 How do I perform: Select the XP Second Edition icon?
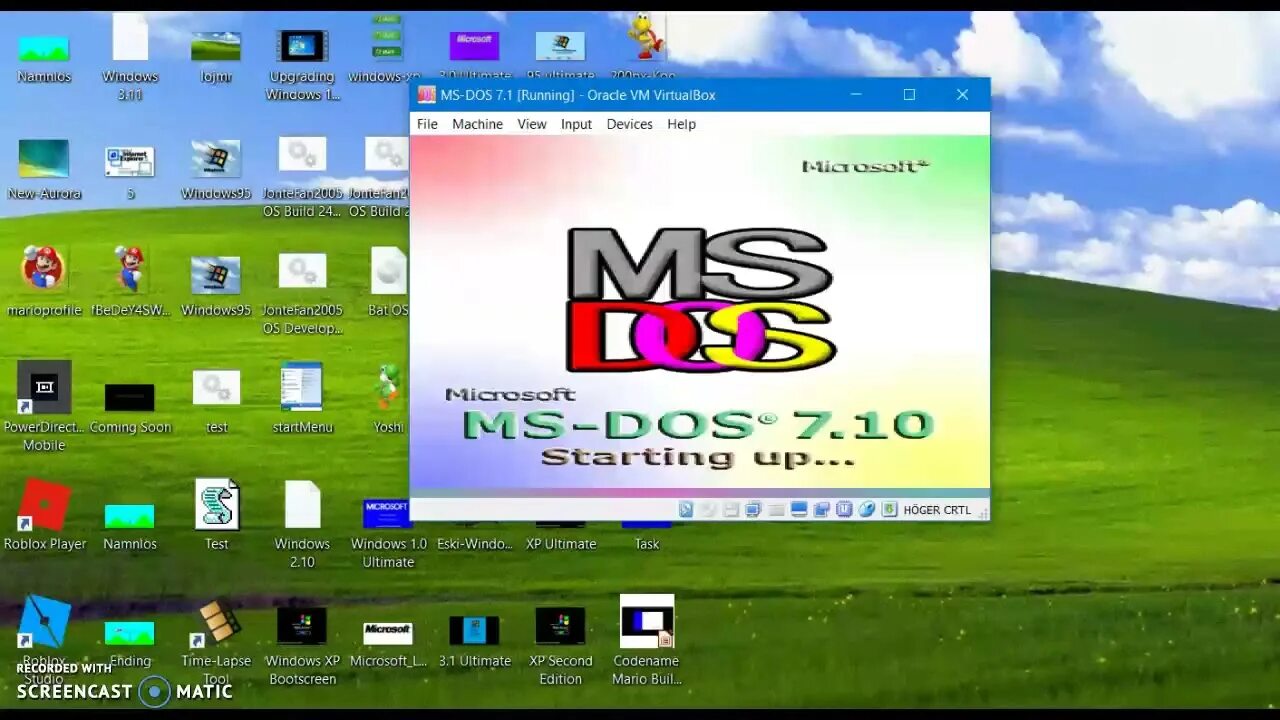(560, 645)
